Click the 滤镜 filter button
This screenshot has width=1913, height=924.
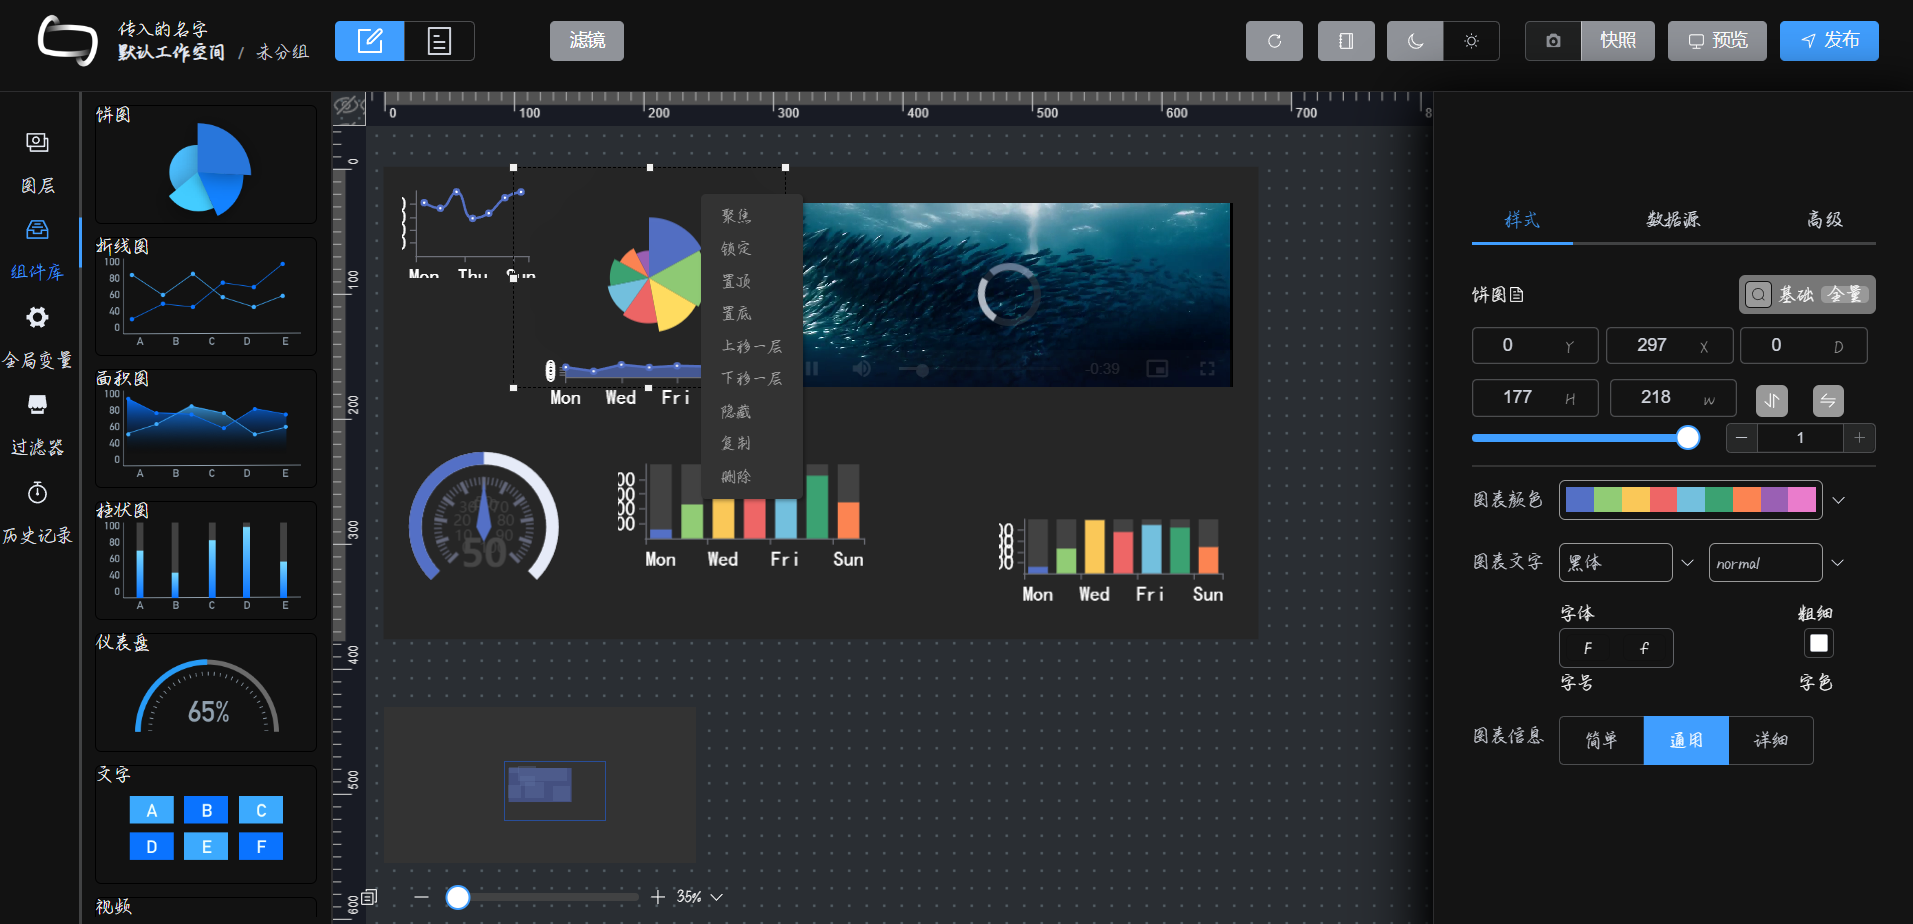[x=587, y=41]
